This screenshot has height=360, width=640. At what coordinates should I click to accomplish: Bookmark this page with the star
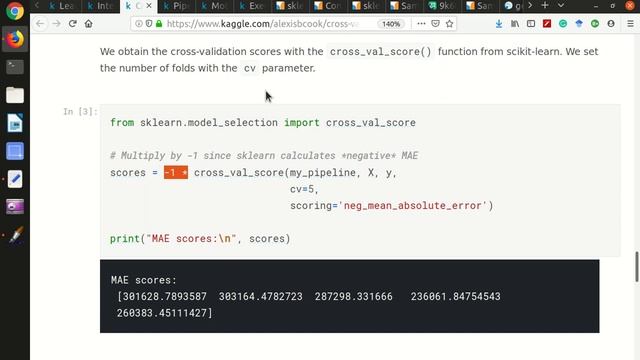(449, 24)
